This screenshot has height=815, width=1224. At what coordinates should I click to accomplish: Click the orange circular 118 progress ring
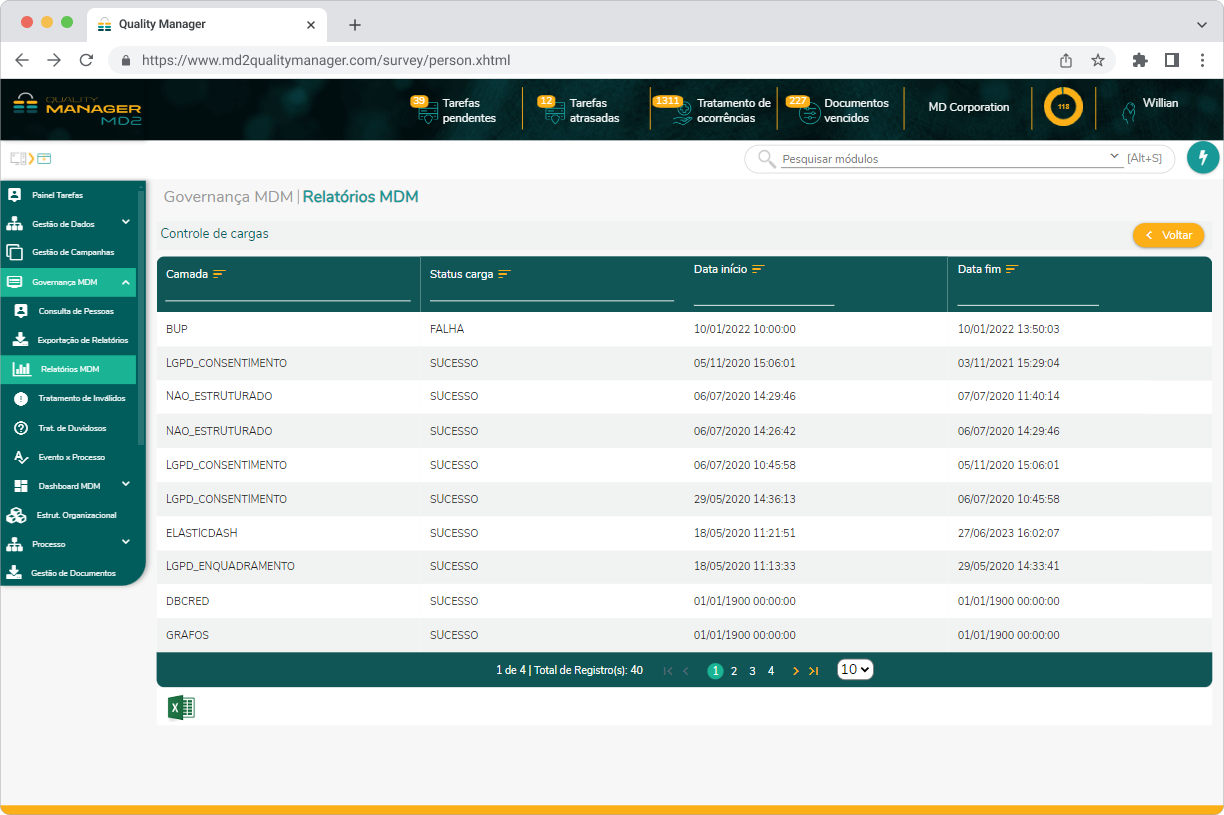1063,107
